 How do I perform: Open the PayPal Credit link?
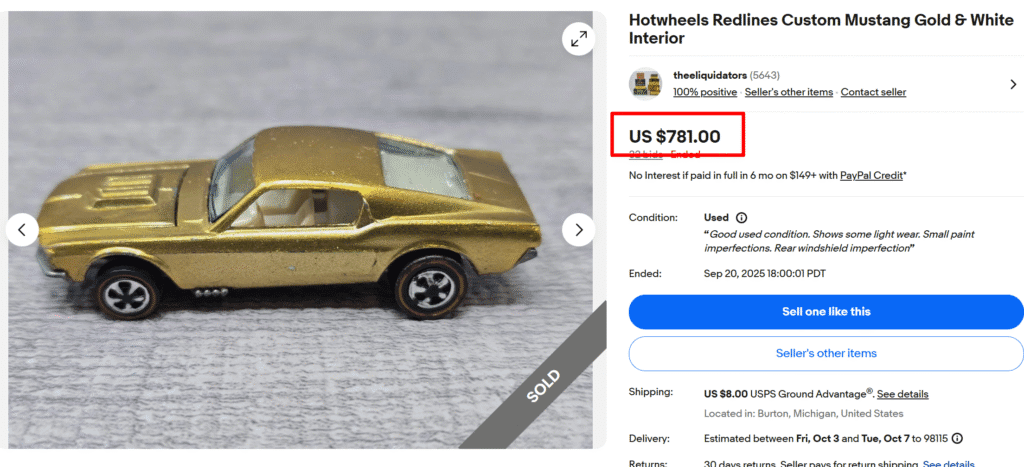pyautogui.click(x=871, y=176)
